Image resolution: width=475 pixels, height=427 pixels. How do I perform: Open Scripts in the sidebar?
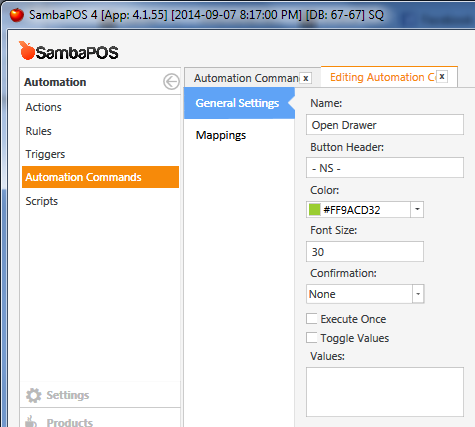[x=42, y=201]
